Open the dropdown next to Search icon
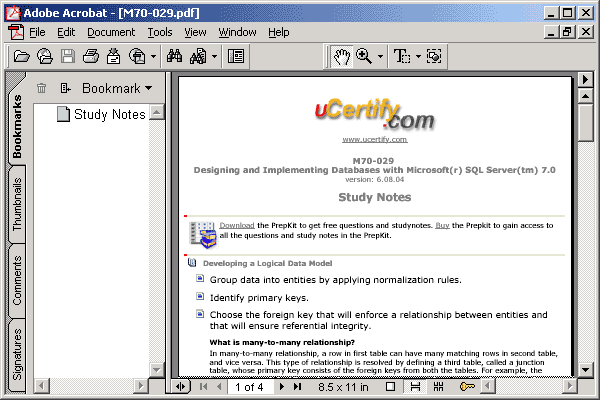 tap(214, 57)
